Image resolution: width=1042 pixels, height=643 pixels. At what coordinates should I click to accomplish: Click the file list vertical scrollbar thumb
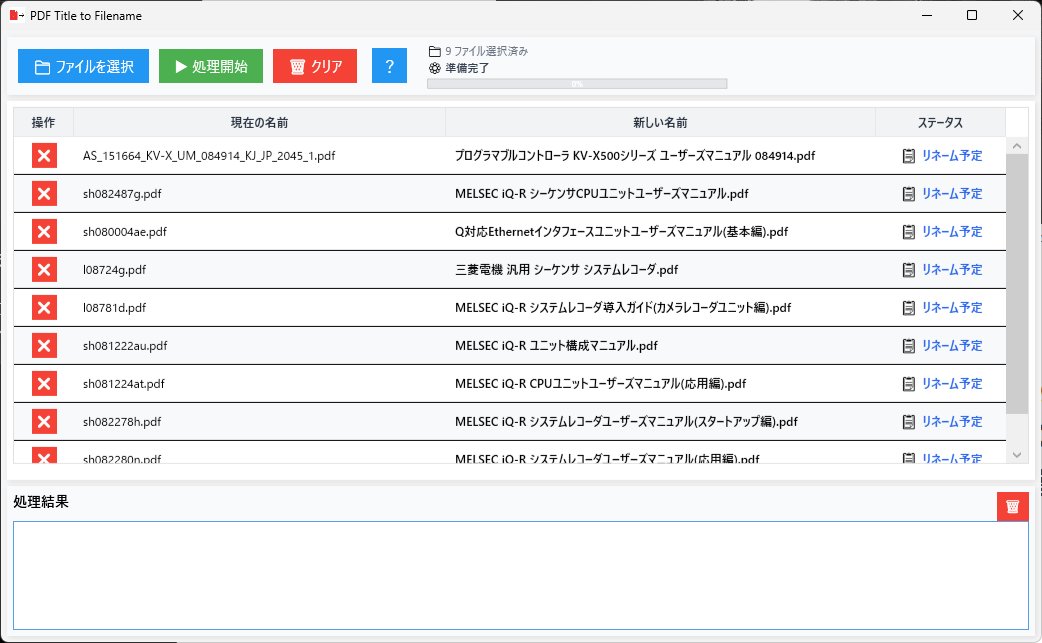[x=1017, y=284]
